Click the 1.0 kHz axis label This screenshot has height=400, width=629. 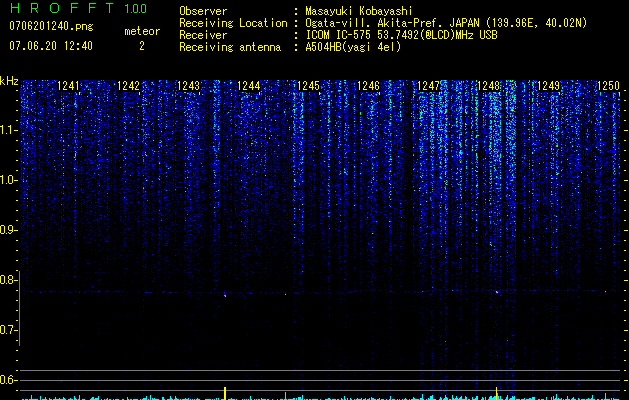[x=8, y=180]
